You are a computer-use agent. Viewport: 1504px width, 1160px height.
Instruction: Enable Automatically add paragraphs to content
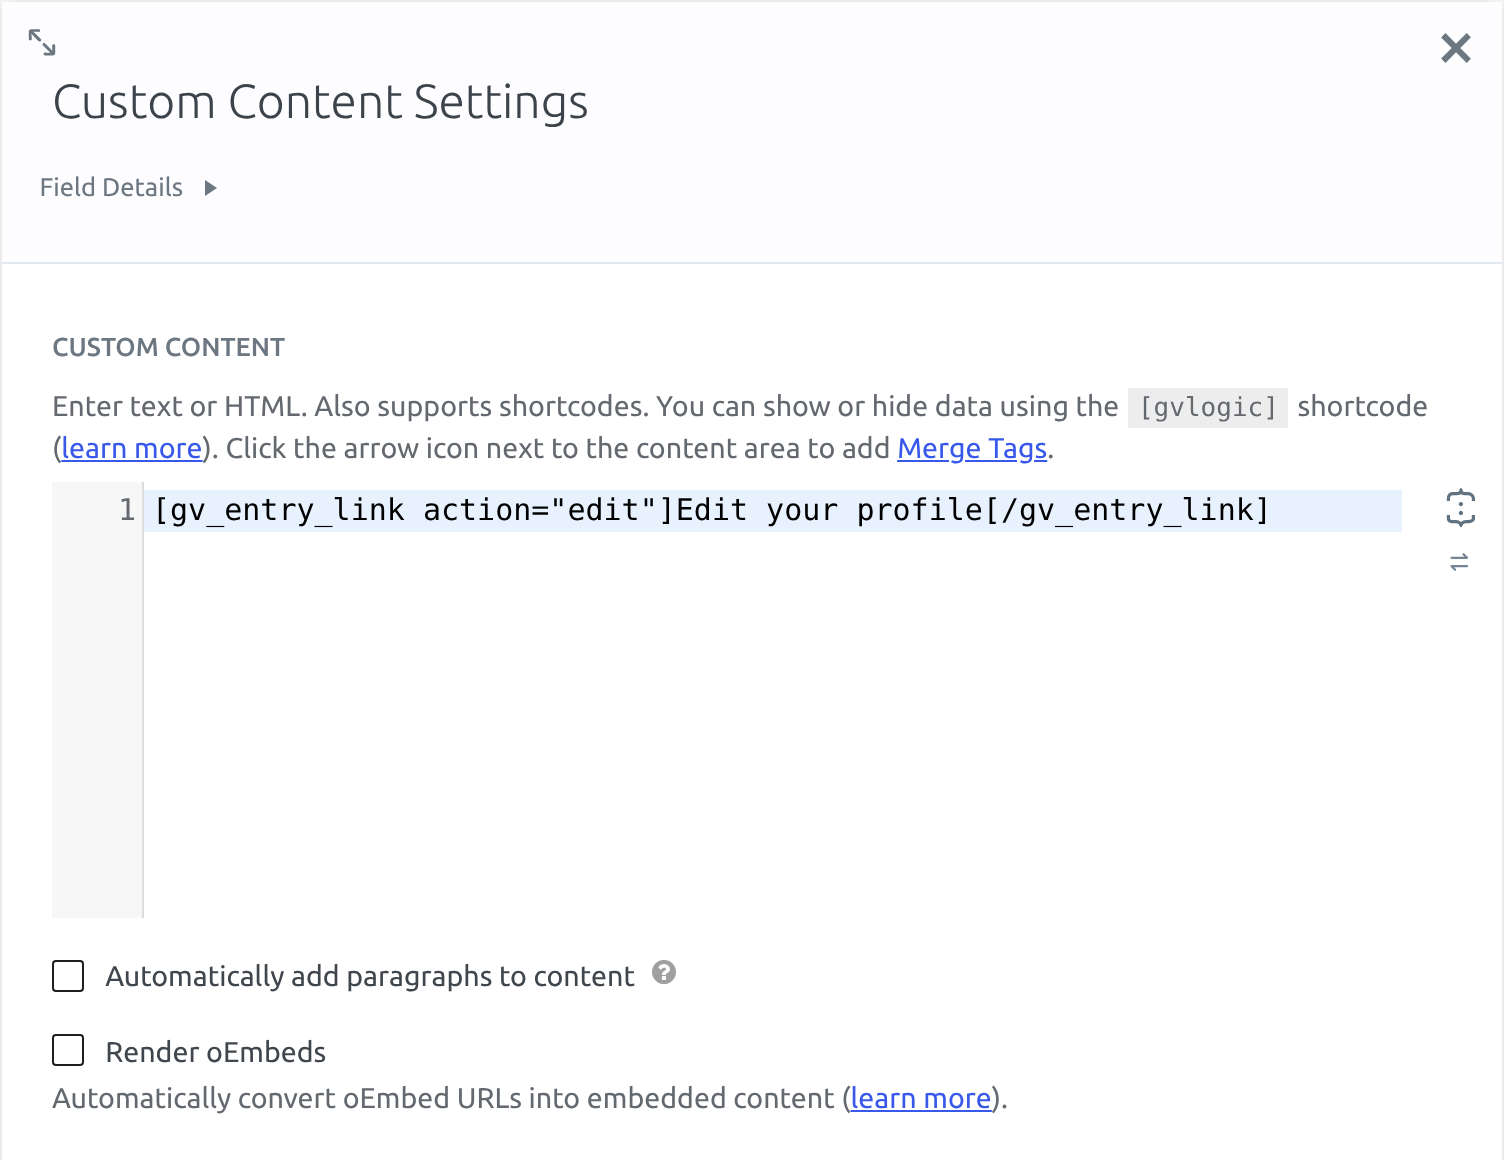click(68, 976)
